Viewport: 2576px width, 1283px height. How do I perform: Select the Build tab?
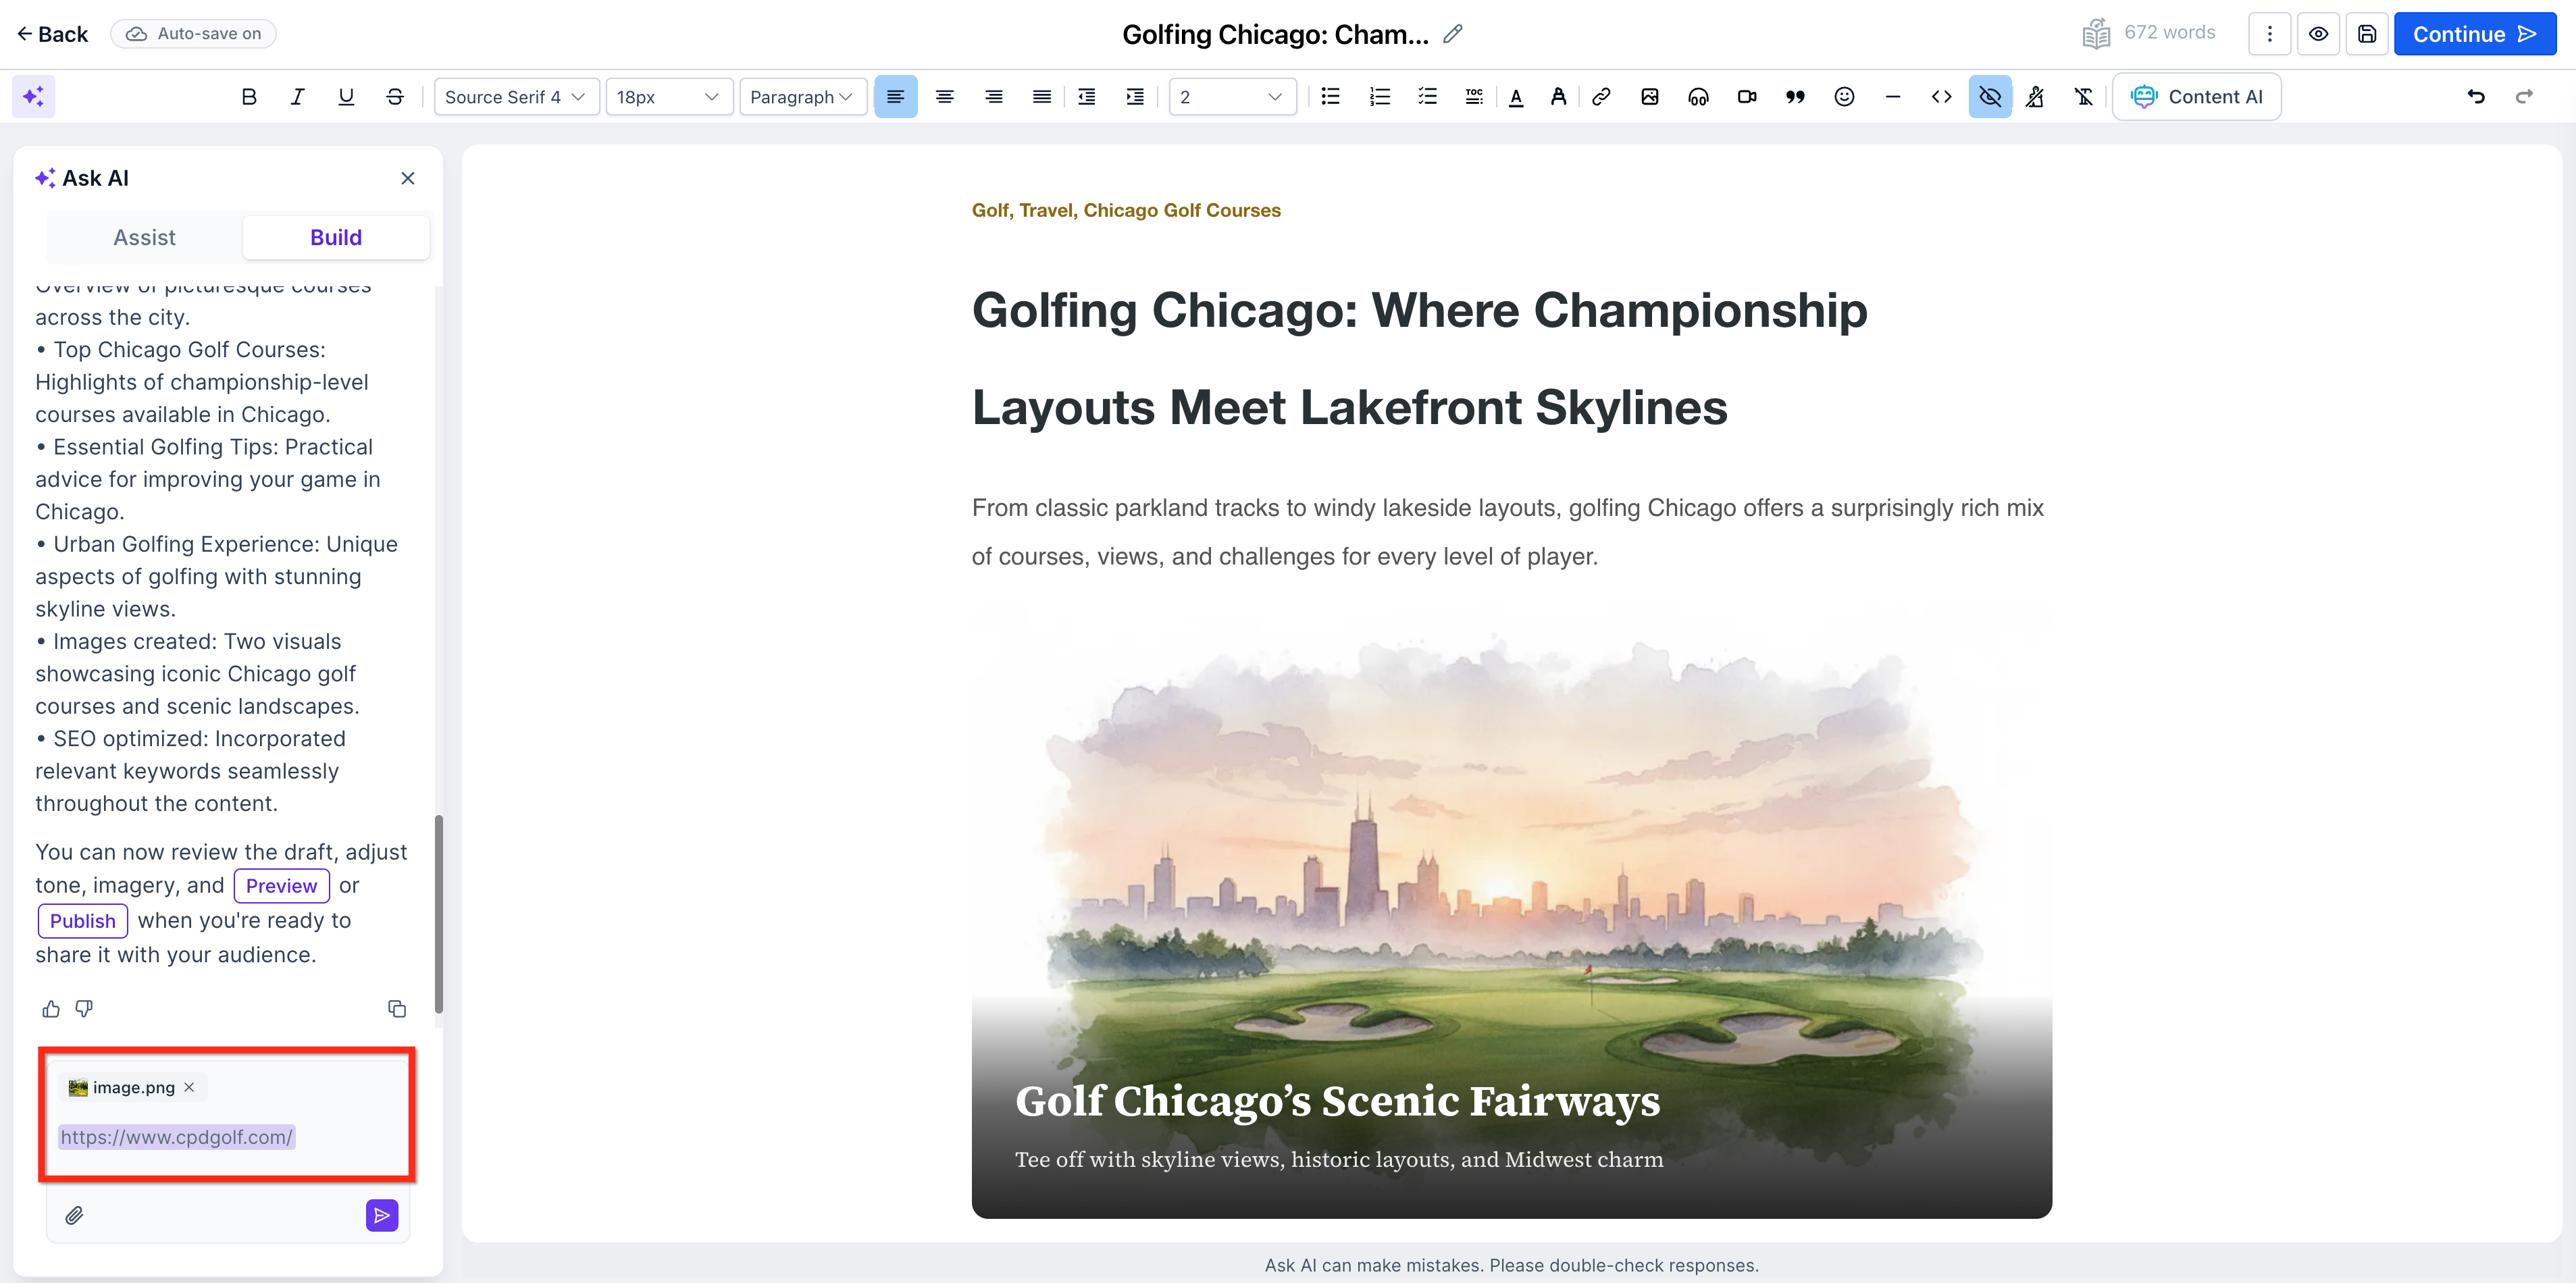pyautogui.click(x=335, y=237)
